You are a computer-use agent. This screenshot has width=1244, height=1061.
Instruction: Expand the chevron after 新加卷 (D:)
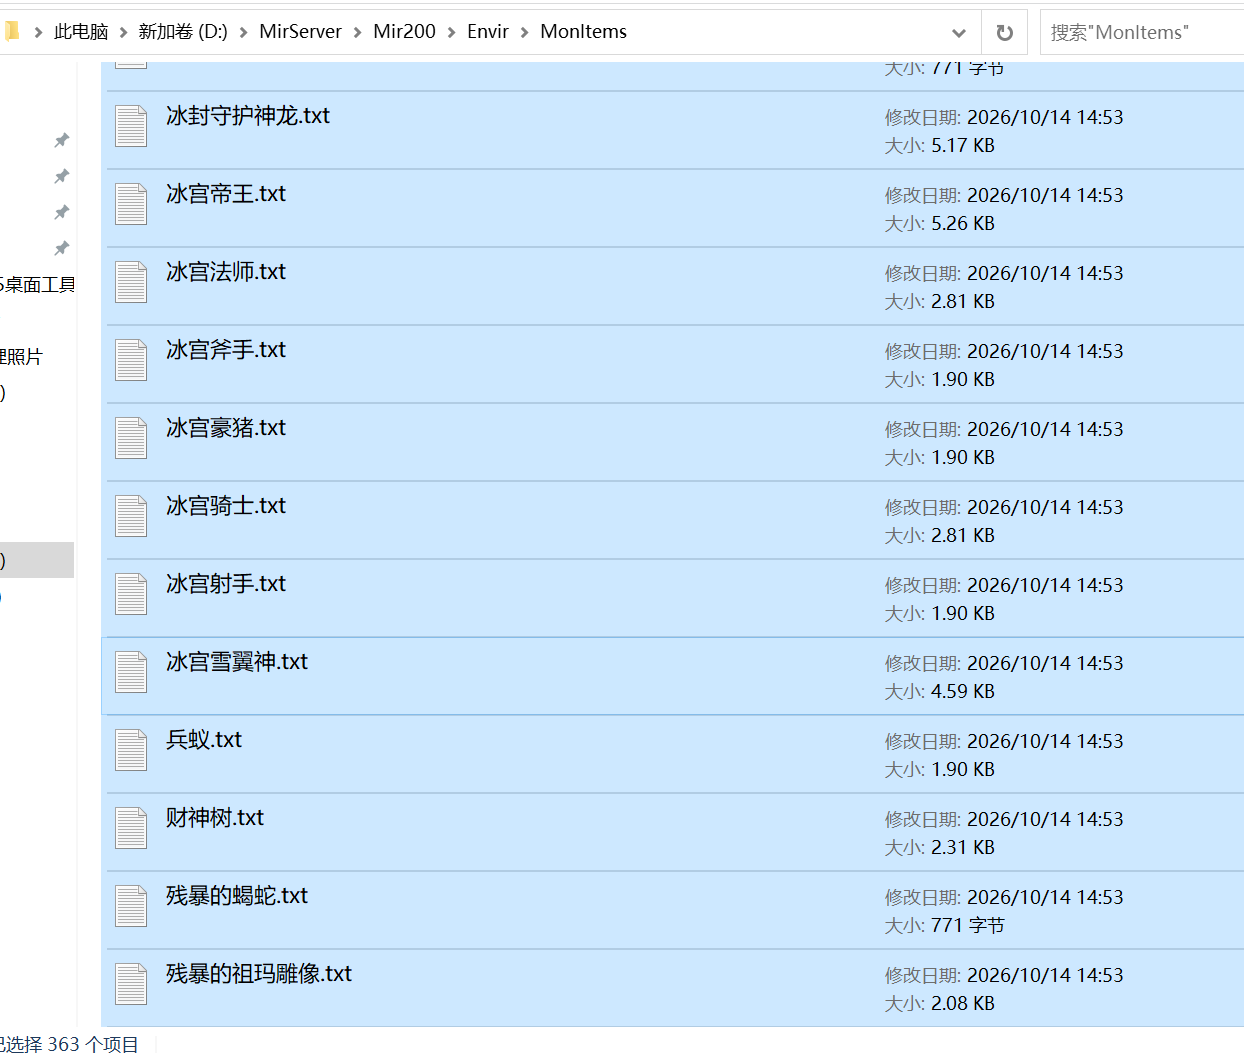243,32
